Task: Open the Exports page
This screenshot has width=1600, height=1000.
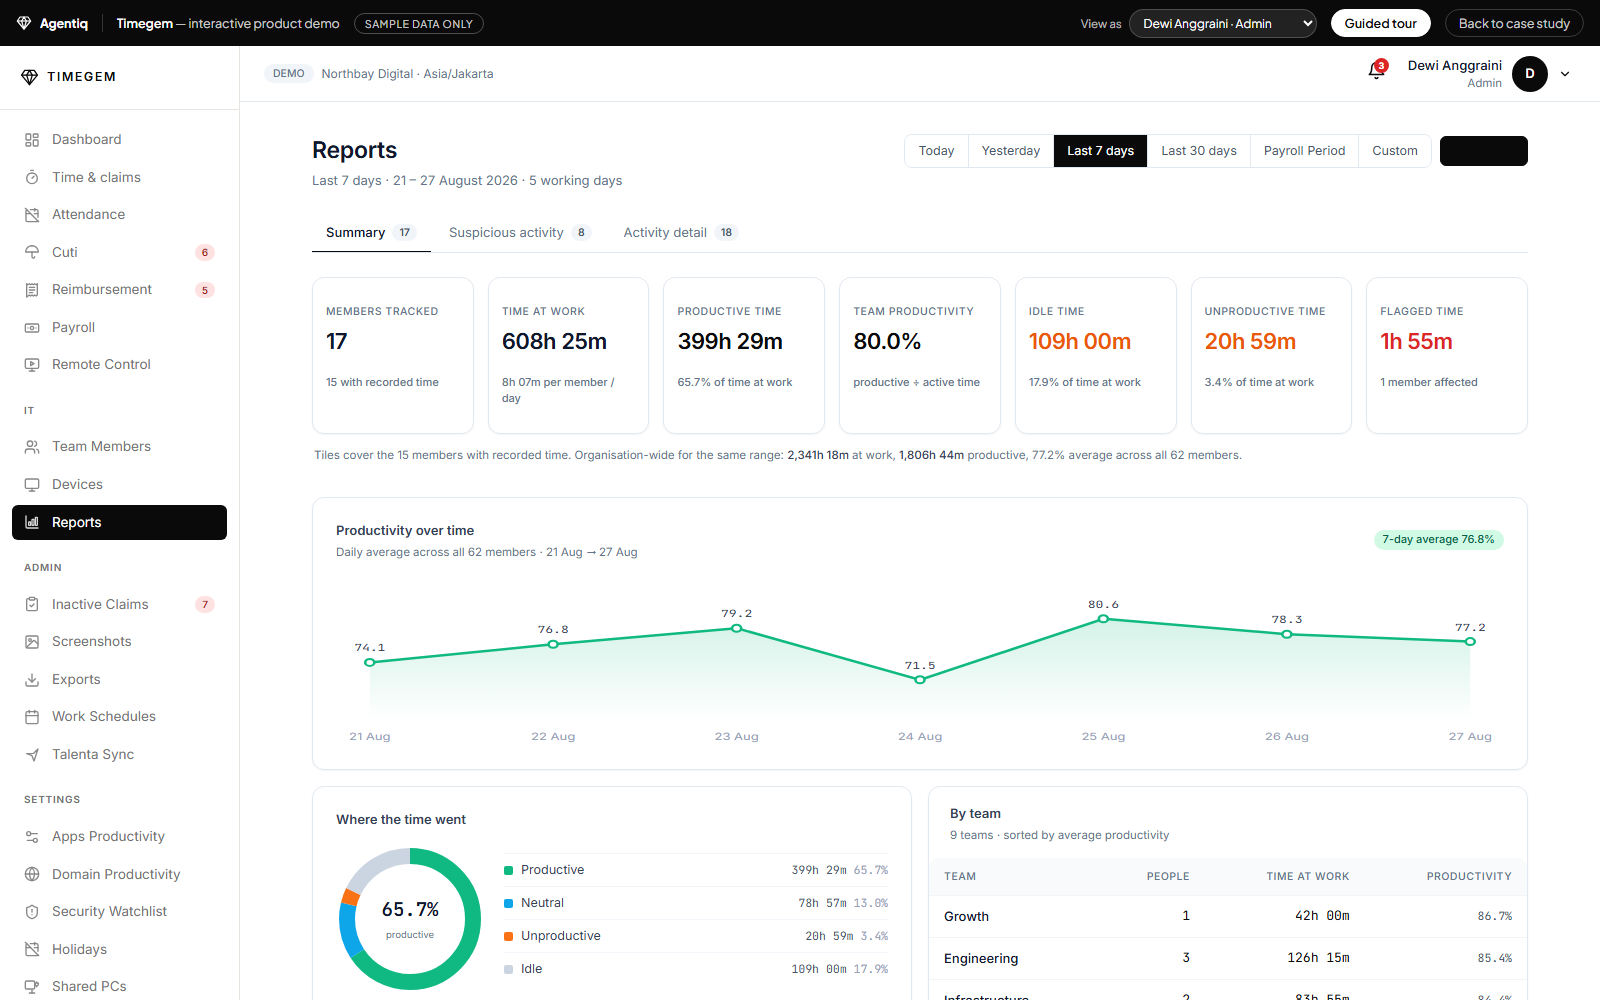Action: point(119,679)
